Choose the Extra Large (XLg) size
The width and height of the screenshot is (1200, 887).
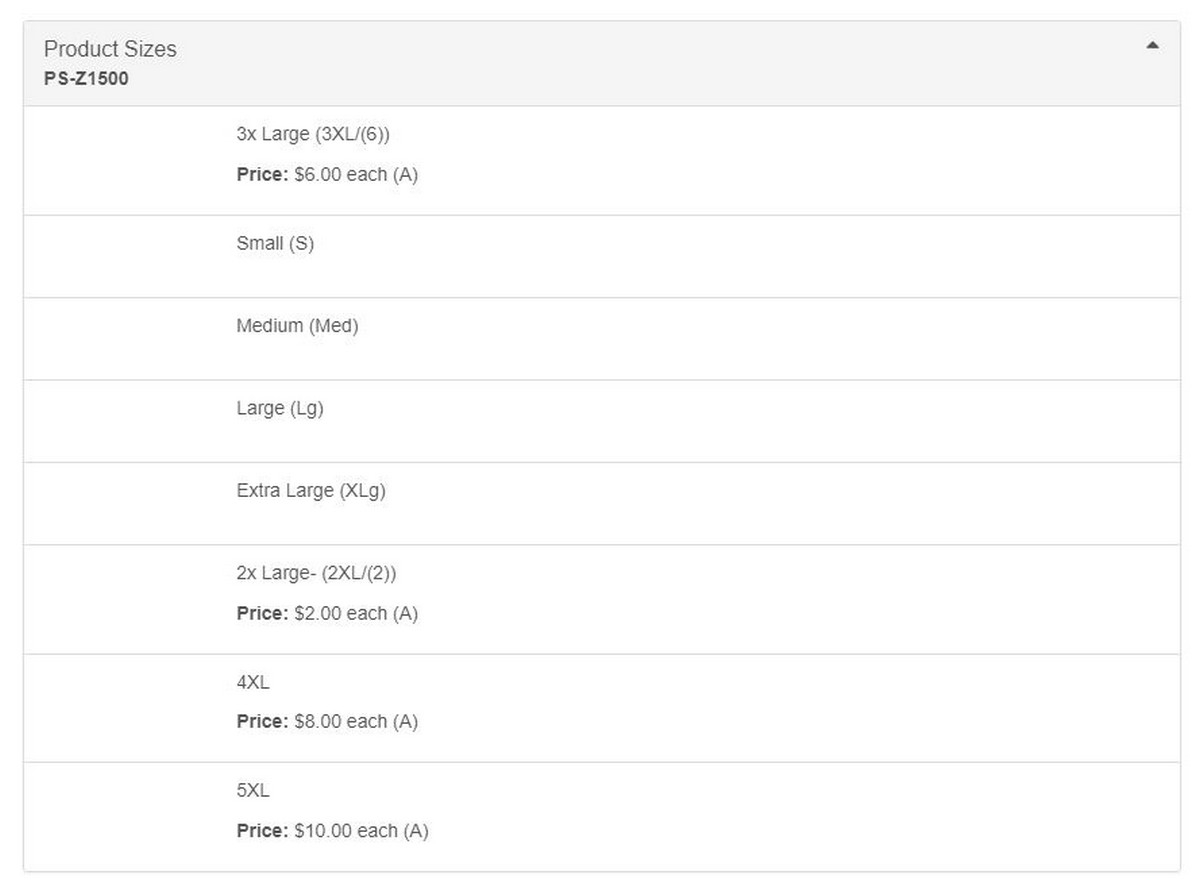click(x=311, y=491)
